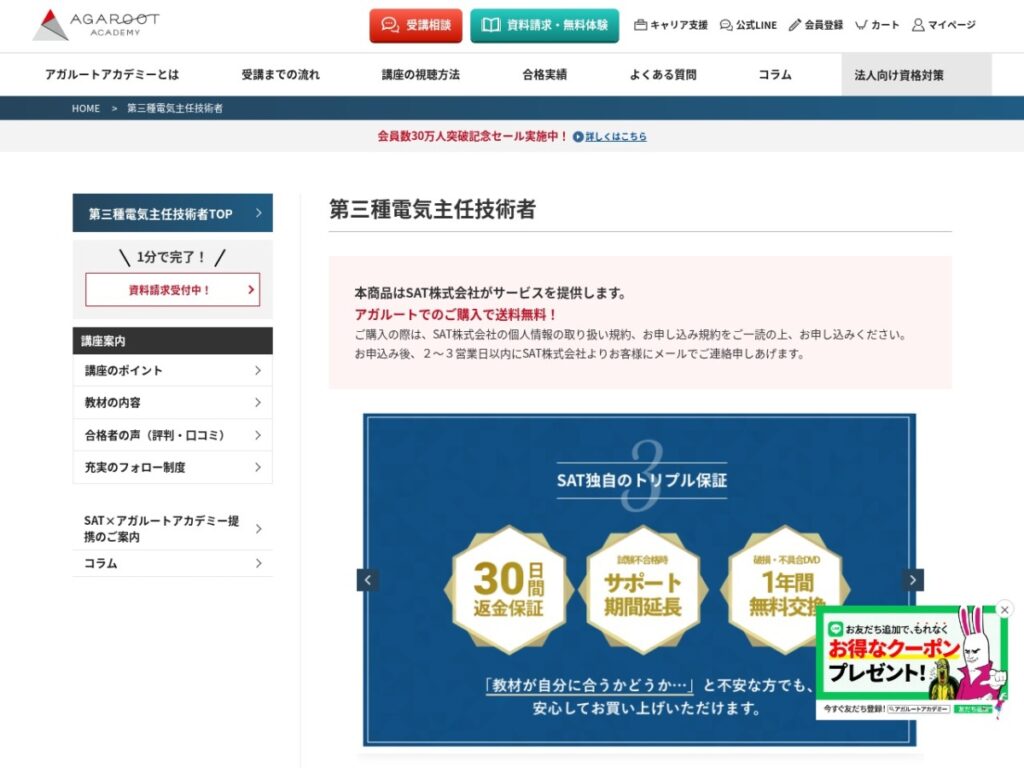Click the blue arrow icon before 詳しくはこちら

pos(578,136)
